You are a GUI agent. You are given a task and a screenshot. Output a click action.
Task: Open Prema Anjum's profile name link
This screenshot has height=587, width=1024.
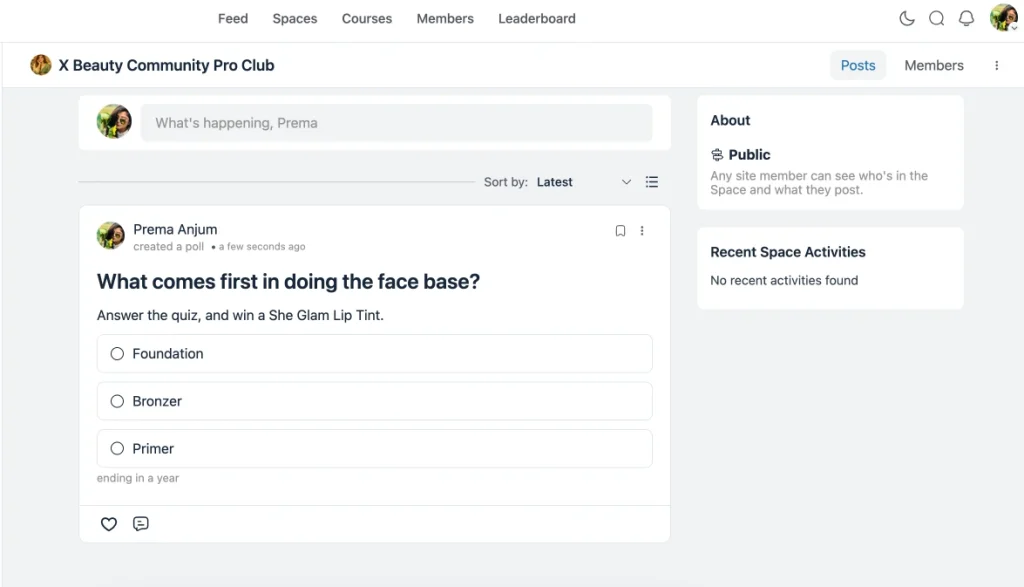point(175,229)
